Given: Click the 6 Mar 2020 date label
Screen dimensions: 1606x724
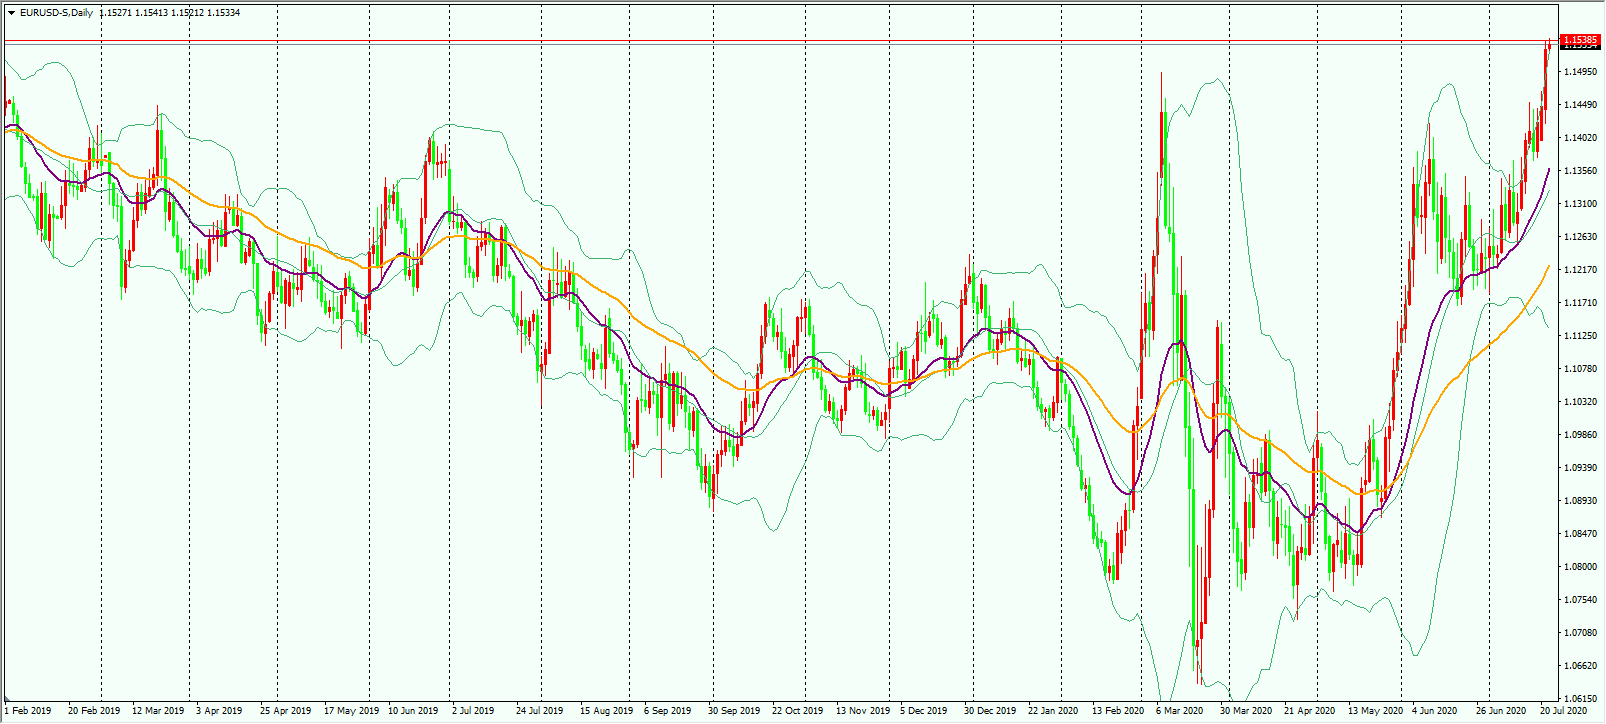Looking at the screenshot, I should pyautogui.click(x=1180, y=711).
